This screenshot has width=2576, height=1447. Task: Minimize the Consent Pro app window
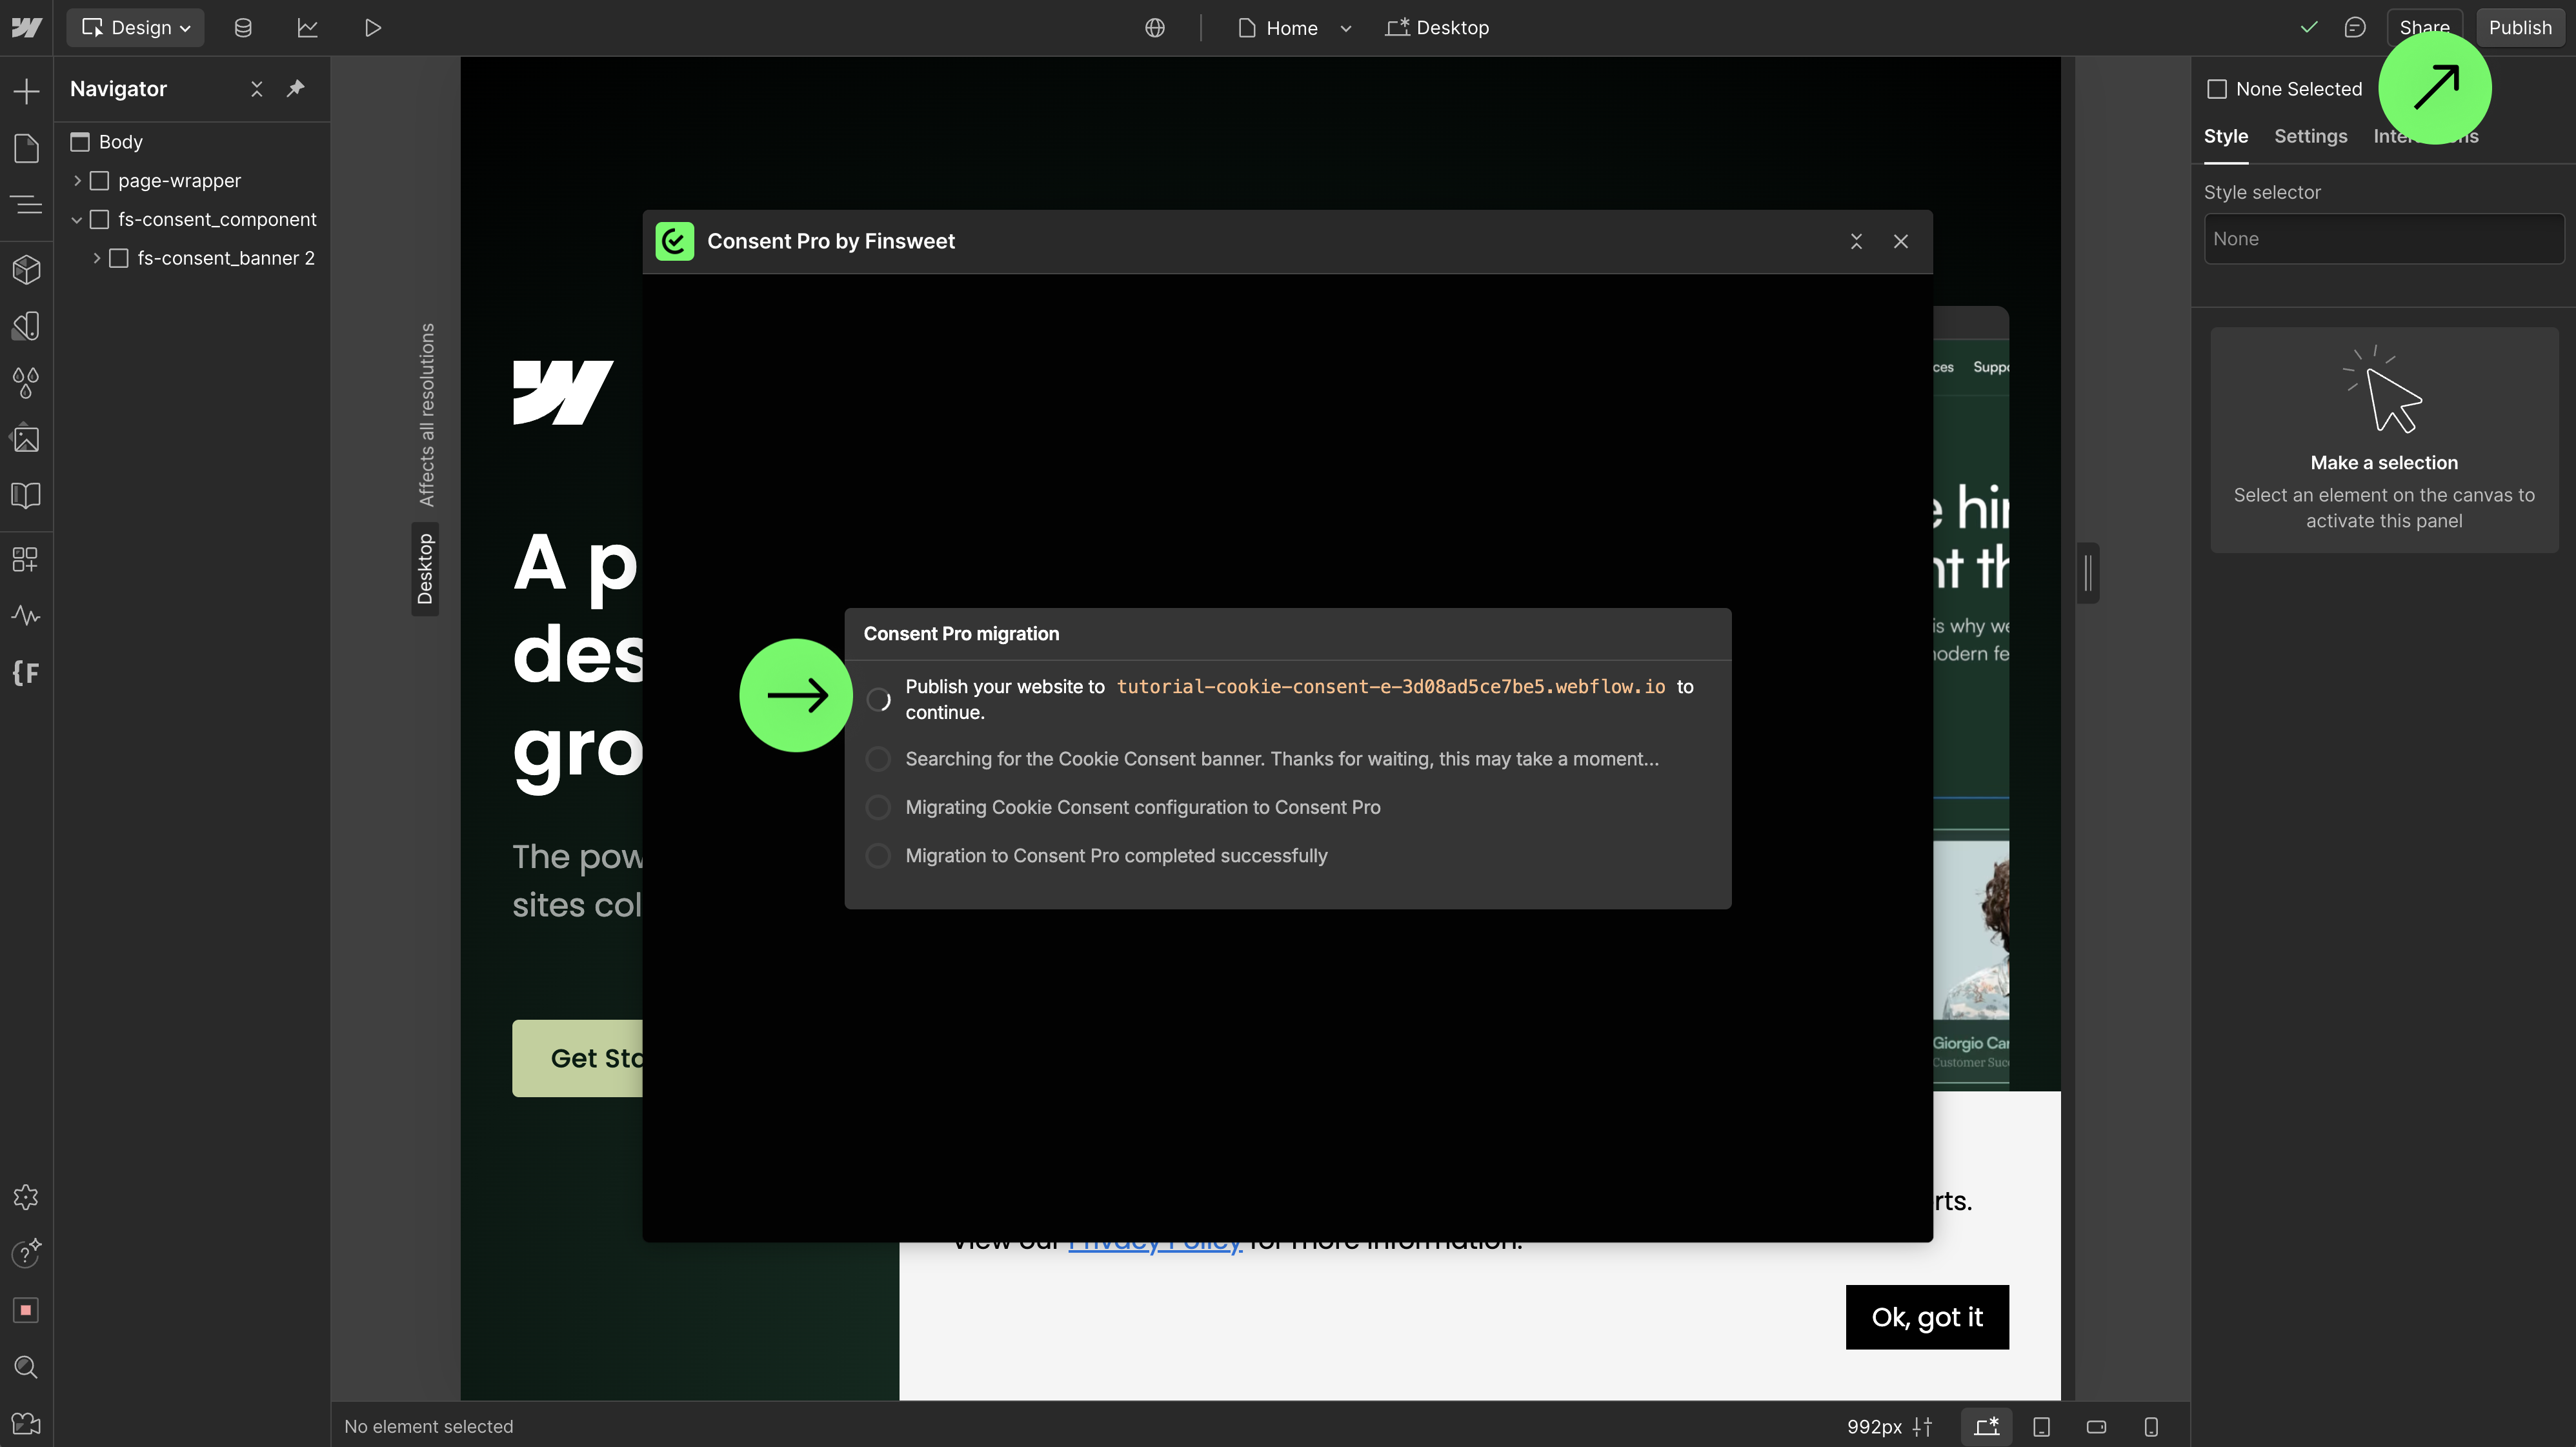pyautogui.click(x=1856, y=241)
